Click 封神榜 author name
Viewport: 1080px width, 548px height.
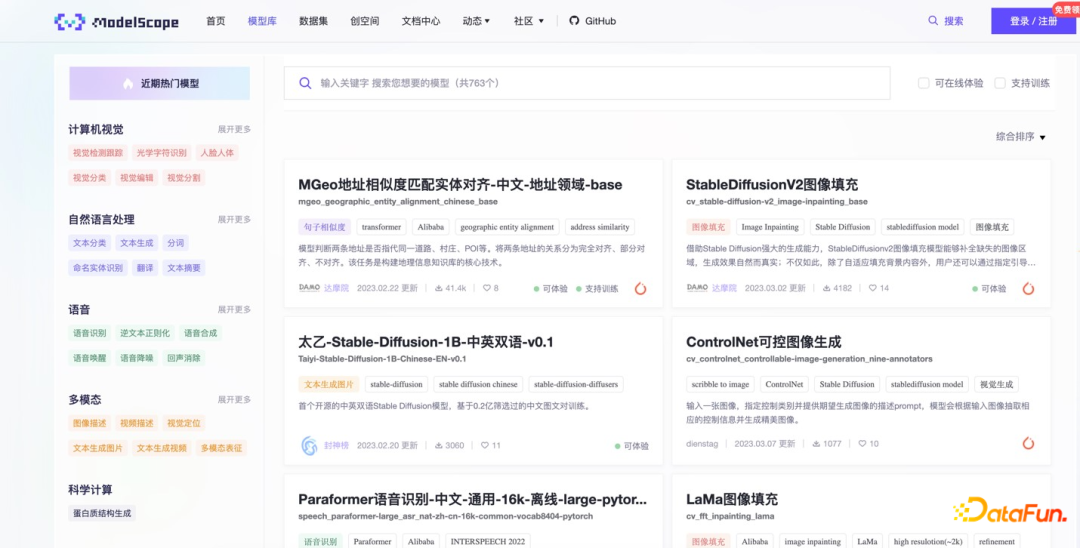(x=338, y=445)
